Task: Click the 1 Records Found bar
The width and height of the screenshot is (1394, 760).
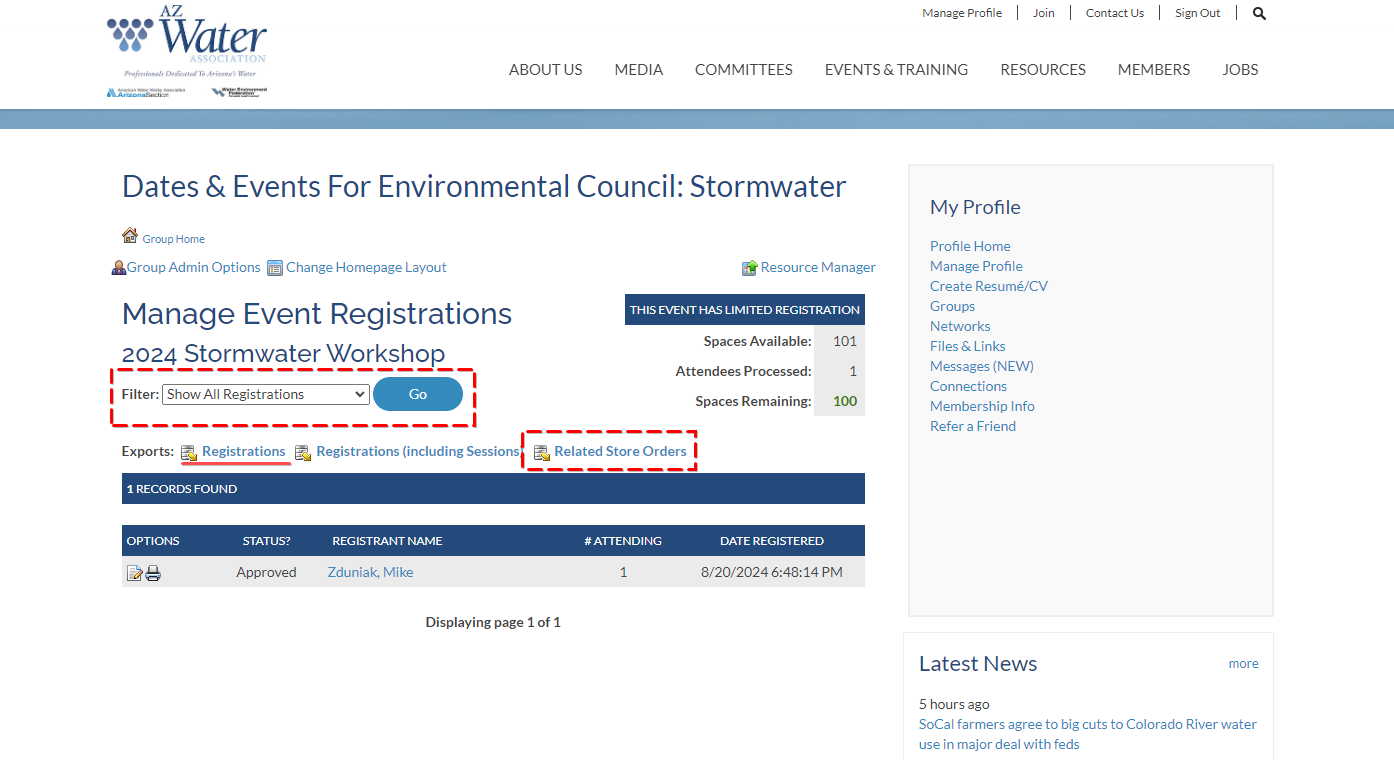Action: click(x=493, y=489)
